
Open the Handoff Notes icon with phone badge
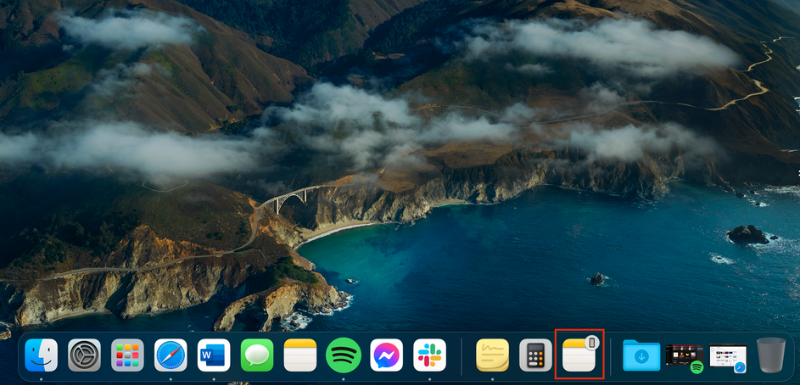tap(579, 354)
